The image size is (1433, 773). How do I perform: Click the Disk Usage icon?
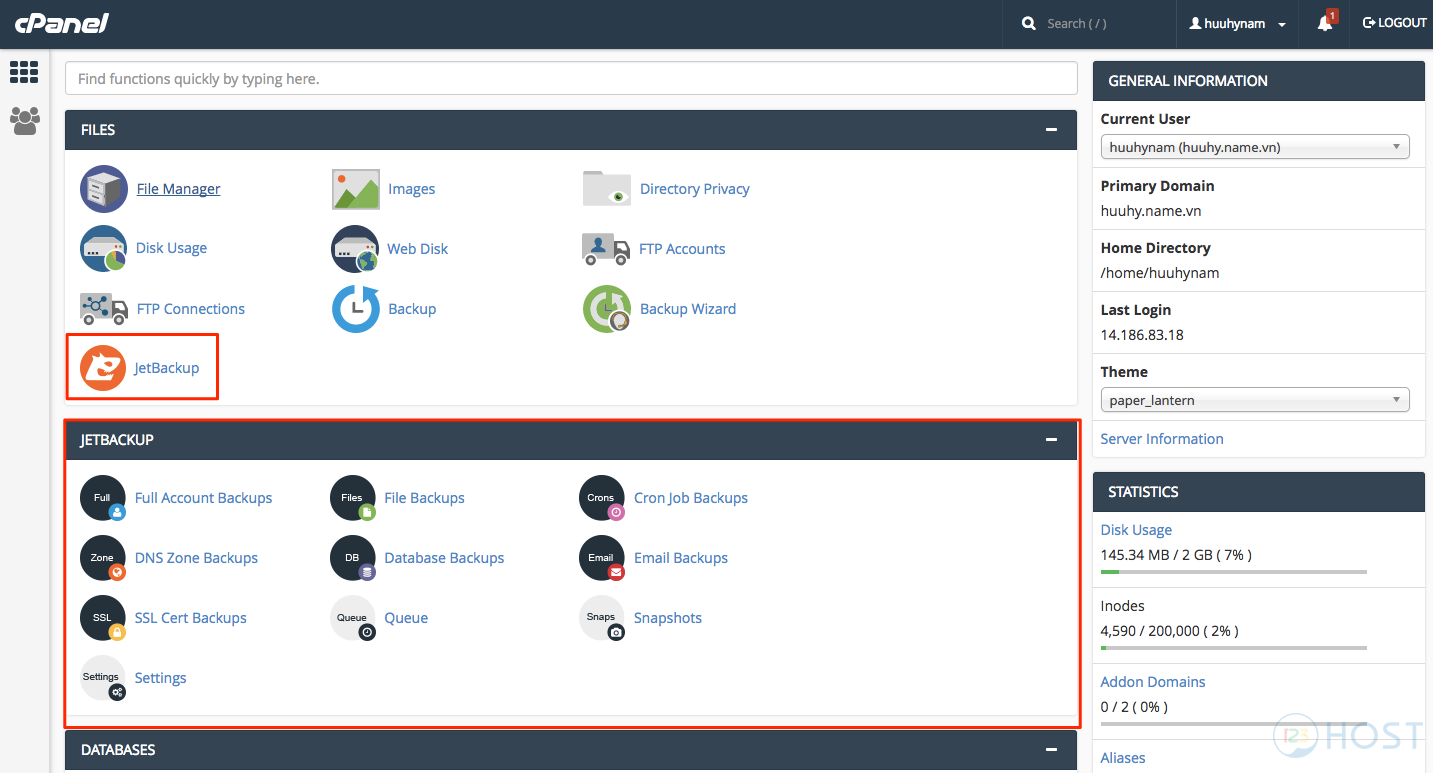(x=104, y=248)
